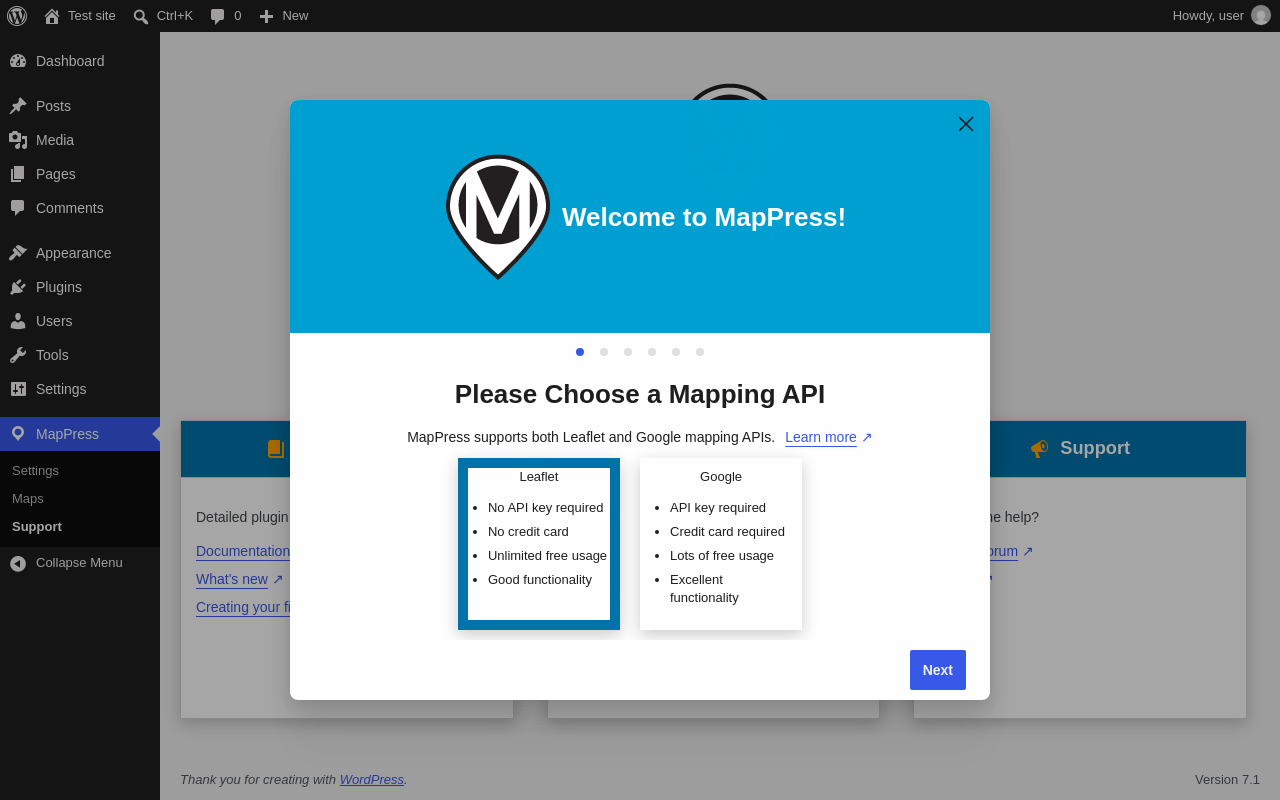Open comments bubble icon in admin bar
Viewport: 1280px width, 800px height.
(x=218, y=16)
